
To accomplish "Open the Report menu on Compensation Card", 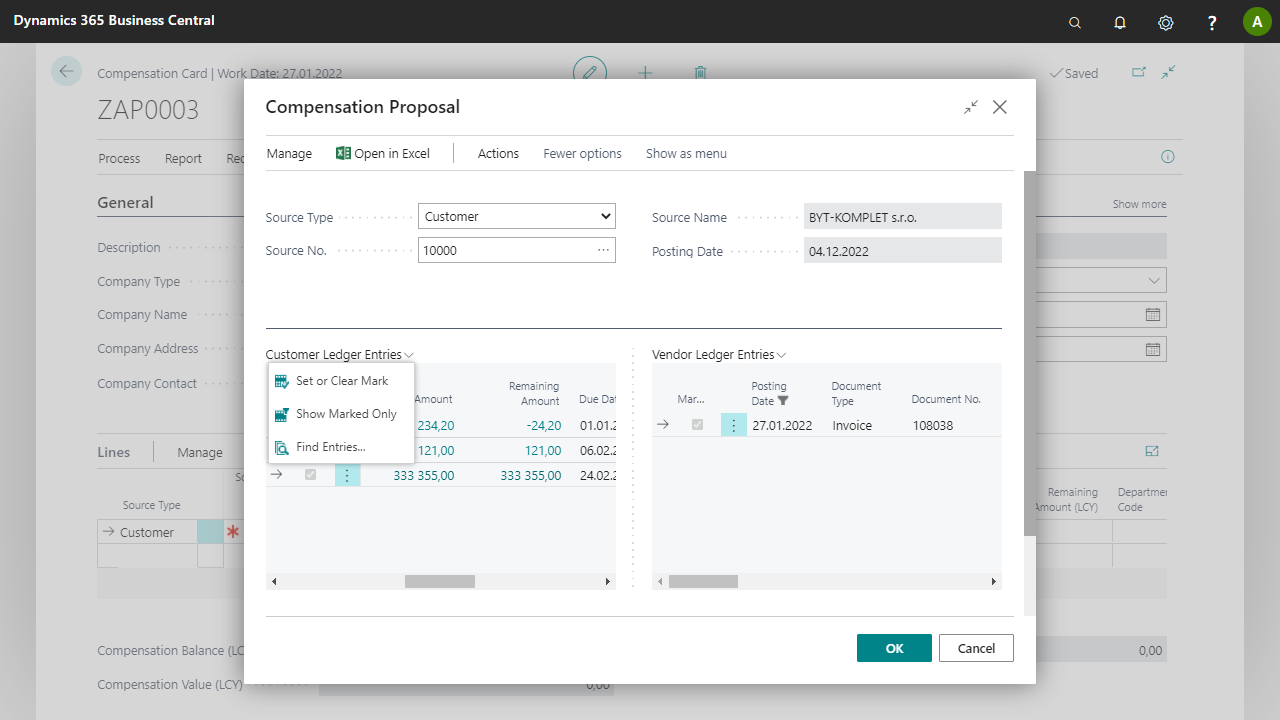I will pyautogui.click(x=183, y=158).
